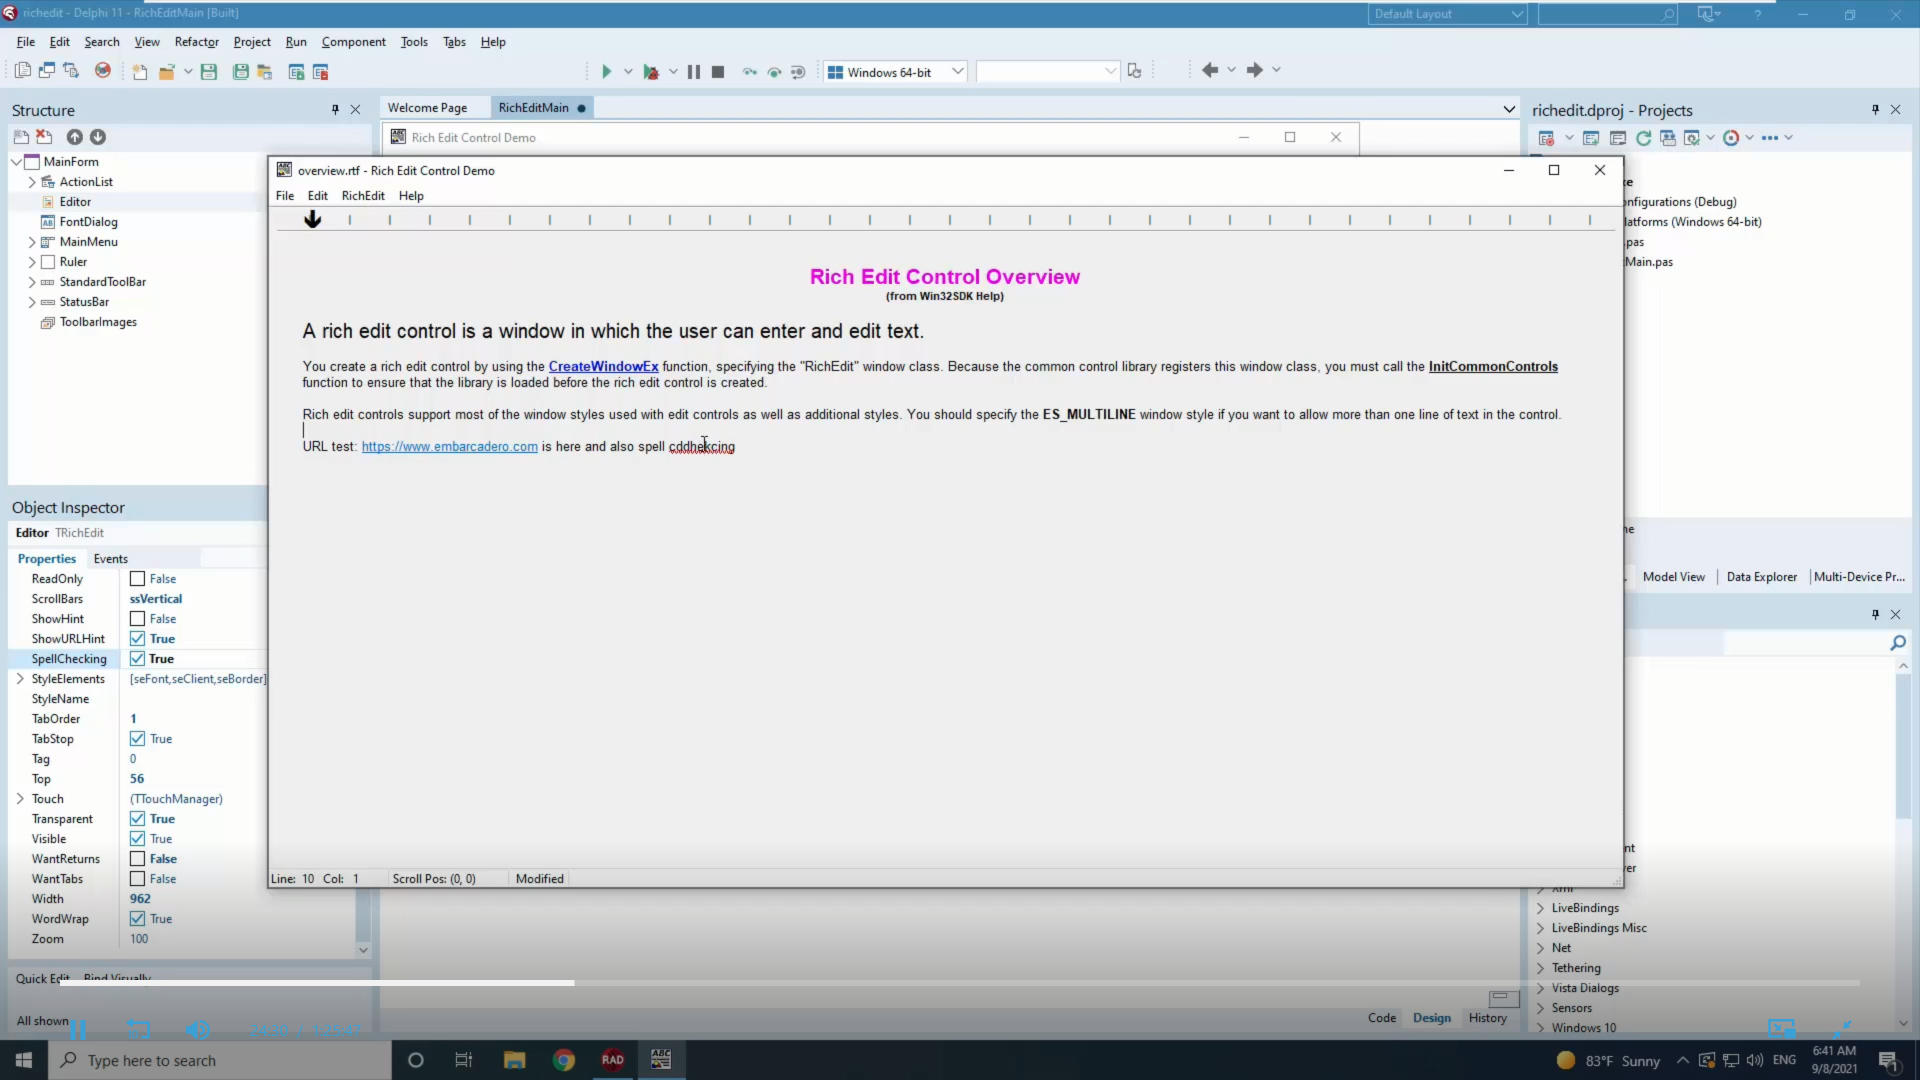
Task: Click the ruler indent marker arrow
Action: pos(313,219)
